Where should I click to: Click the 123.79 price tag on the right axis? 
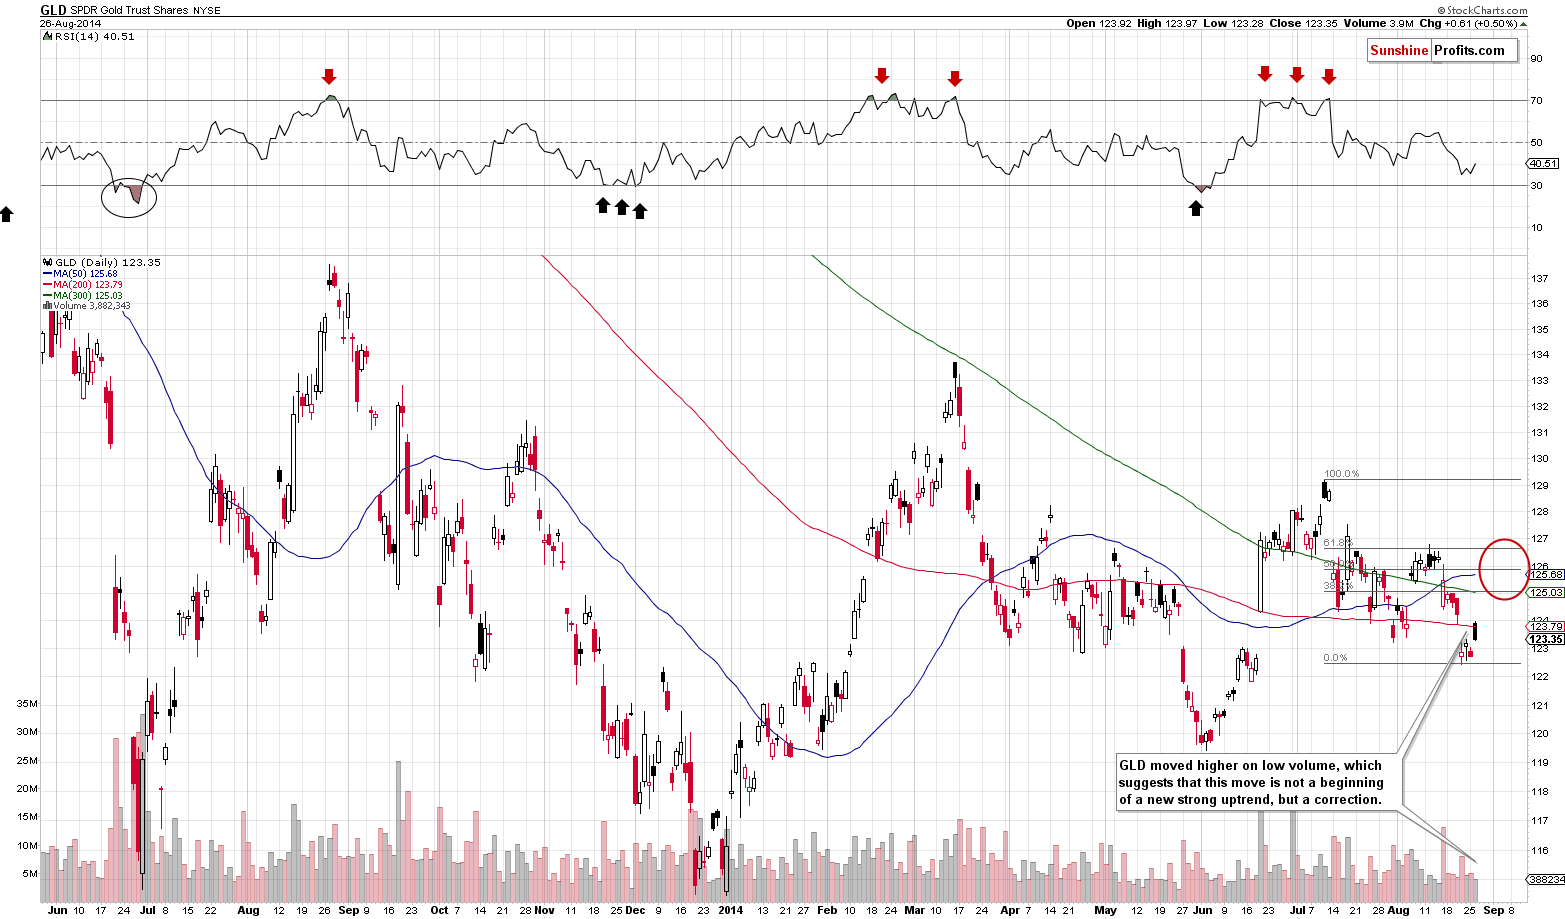[1546, 626]
